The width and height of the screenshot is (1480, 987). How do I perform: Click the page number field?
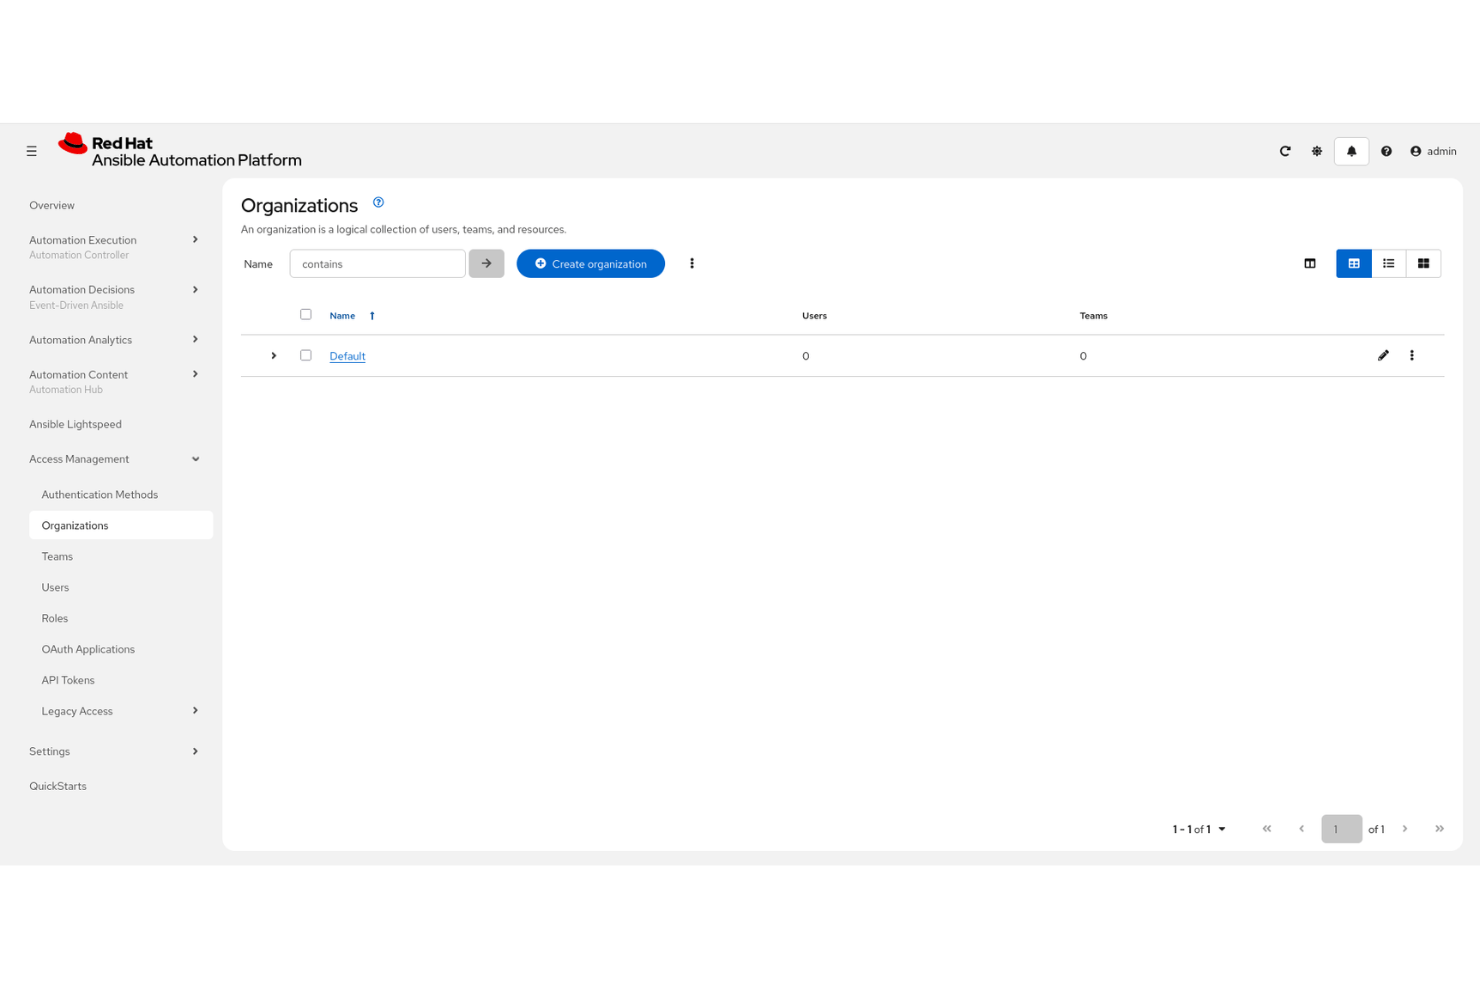tap(1341, 829)
